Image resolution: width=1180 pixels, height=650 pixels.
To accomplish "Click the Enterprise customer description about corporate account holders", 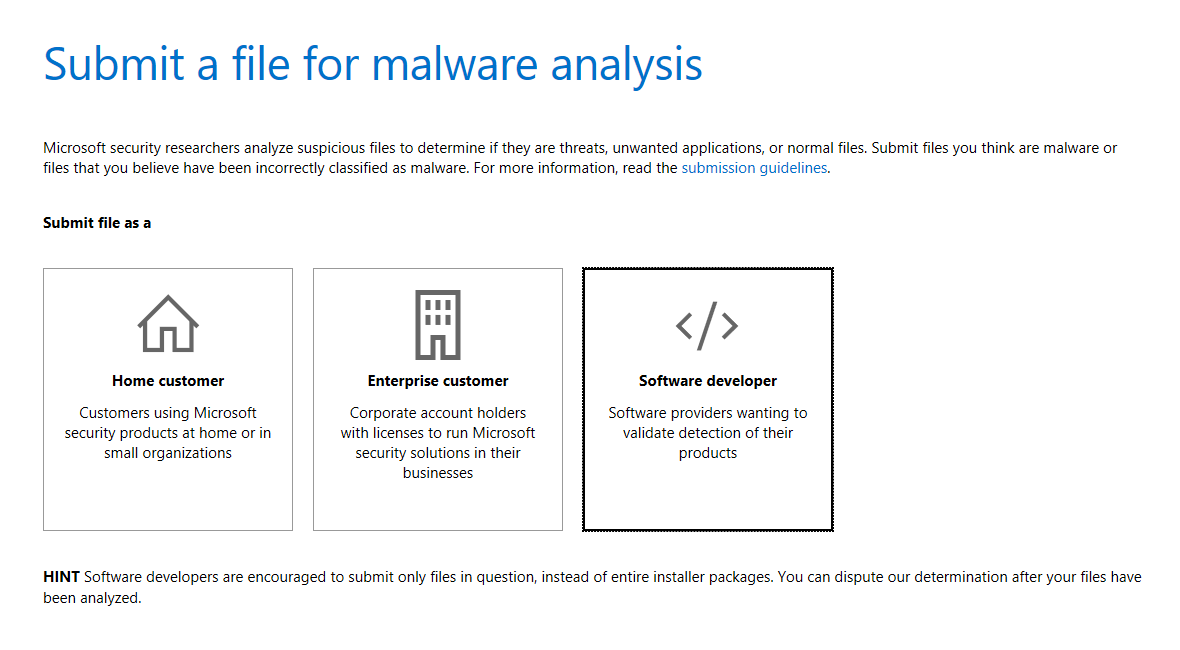I will pyautogui.click(x=437, y=442).
